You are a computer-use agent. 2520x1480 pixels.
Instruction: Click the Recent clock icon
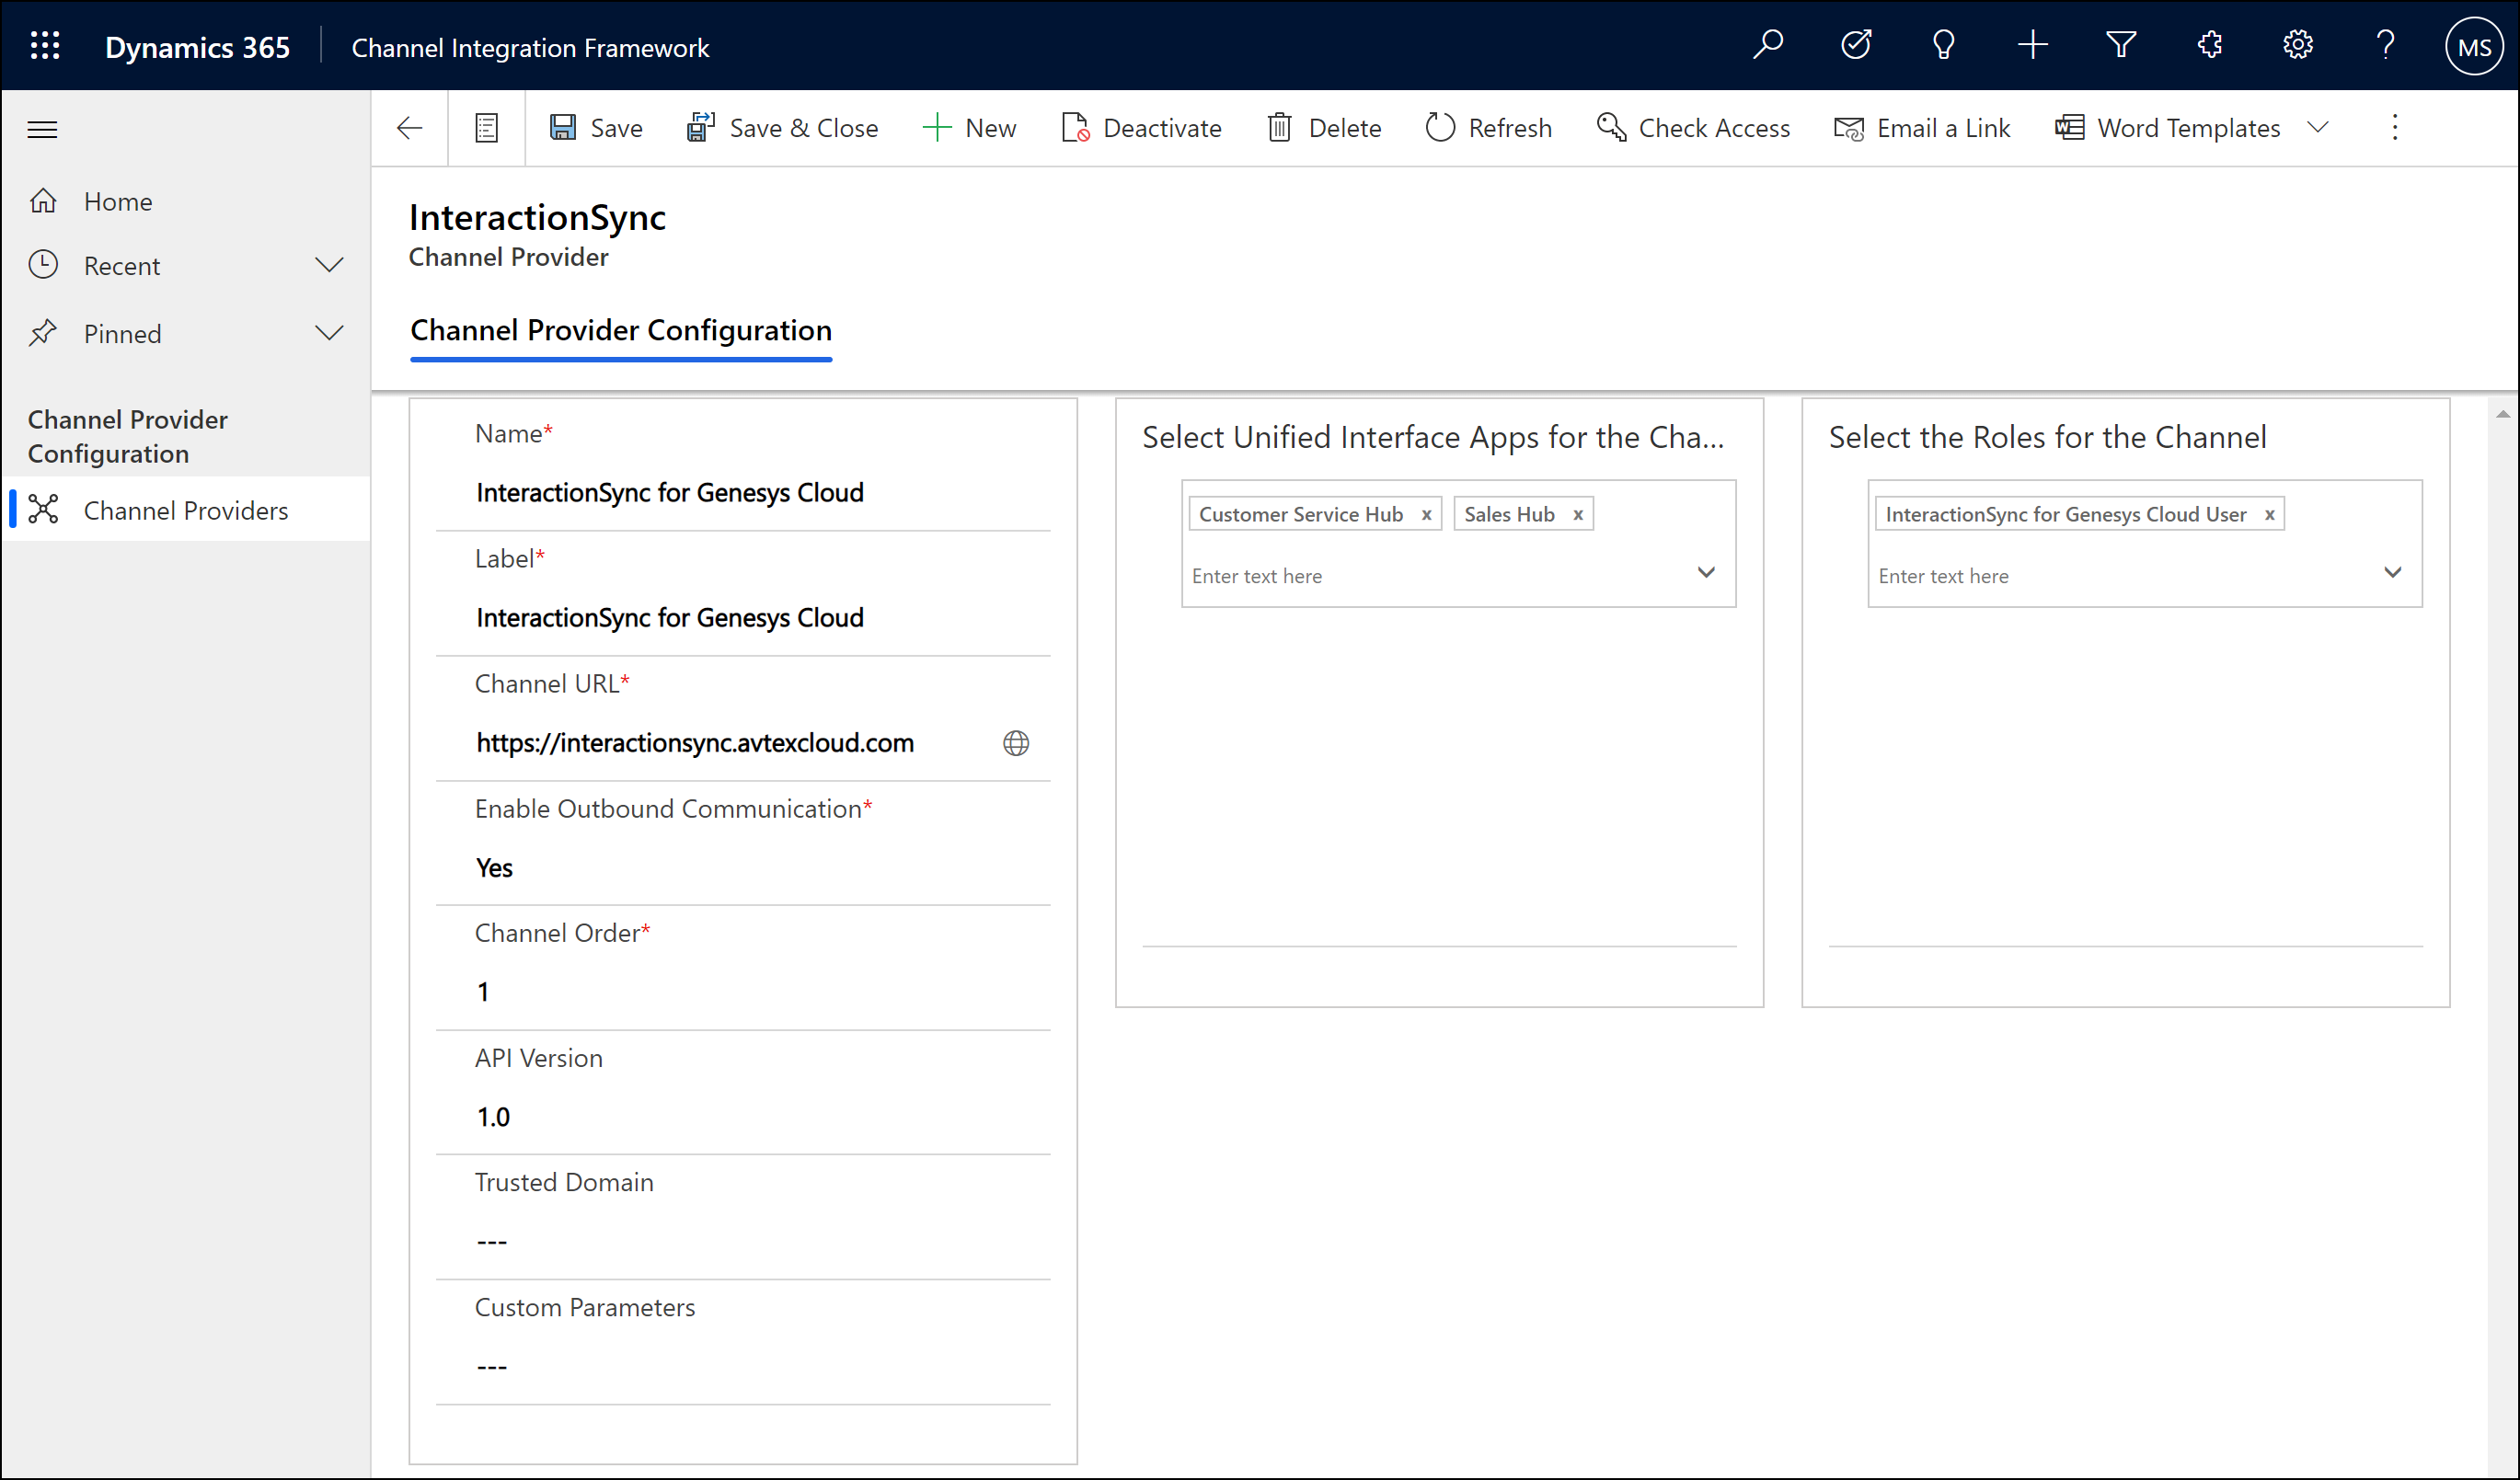(43, 265)
